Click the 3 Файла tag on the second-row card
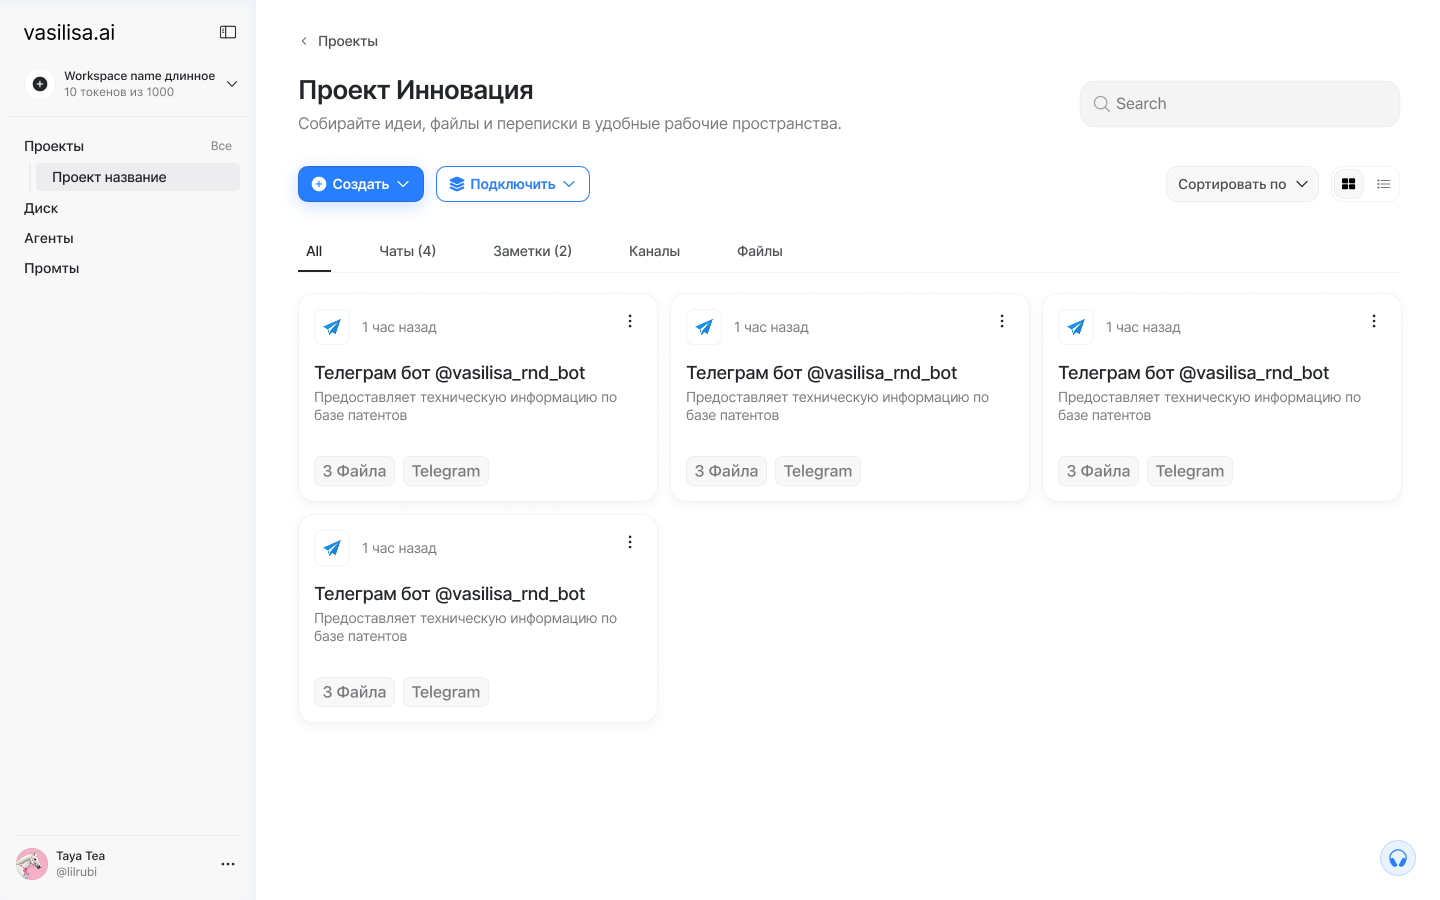Viewport: 1440px width, 900px height. (355, 692)
